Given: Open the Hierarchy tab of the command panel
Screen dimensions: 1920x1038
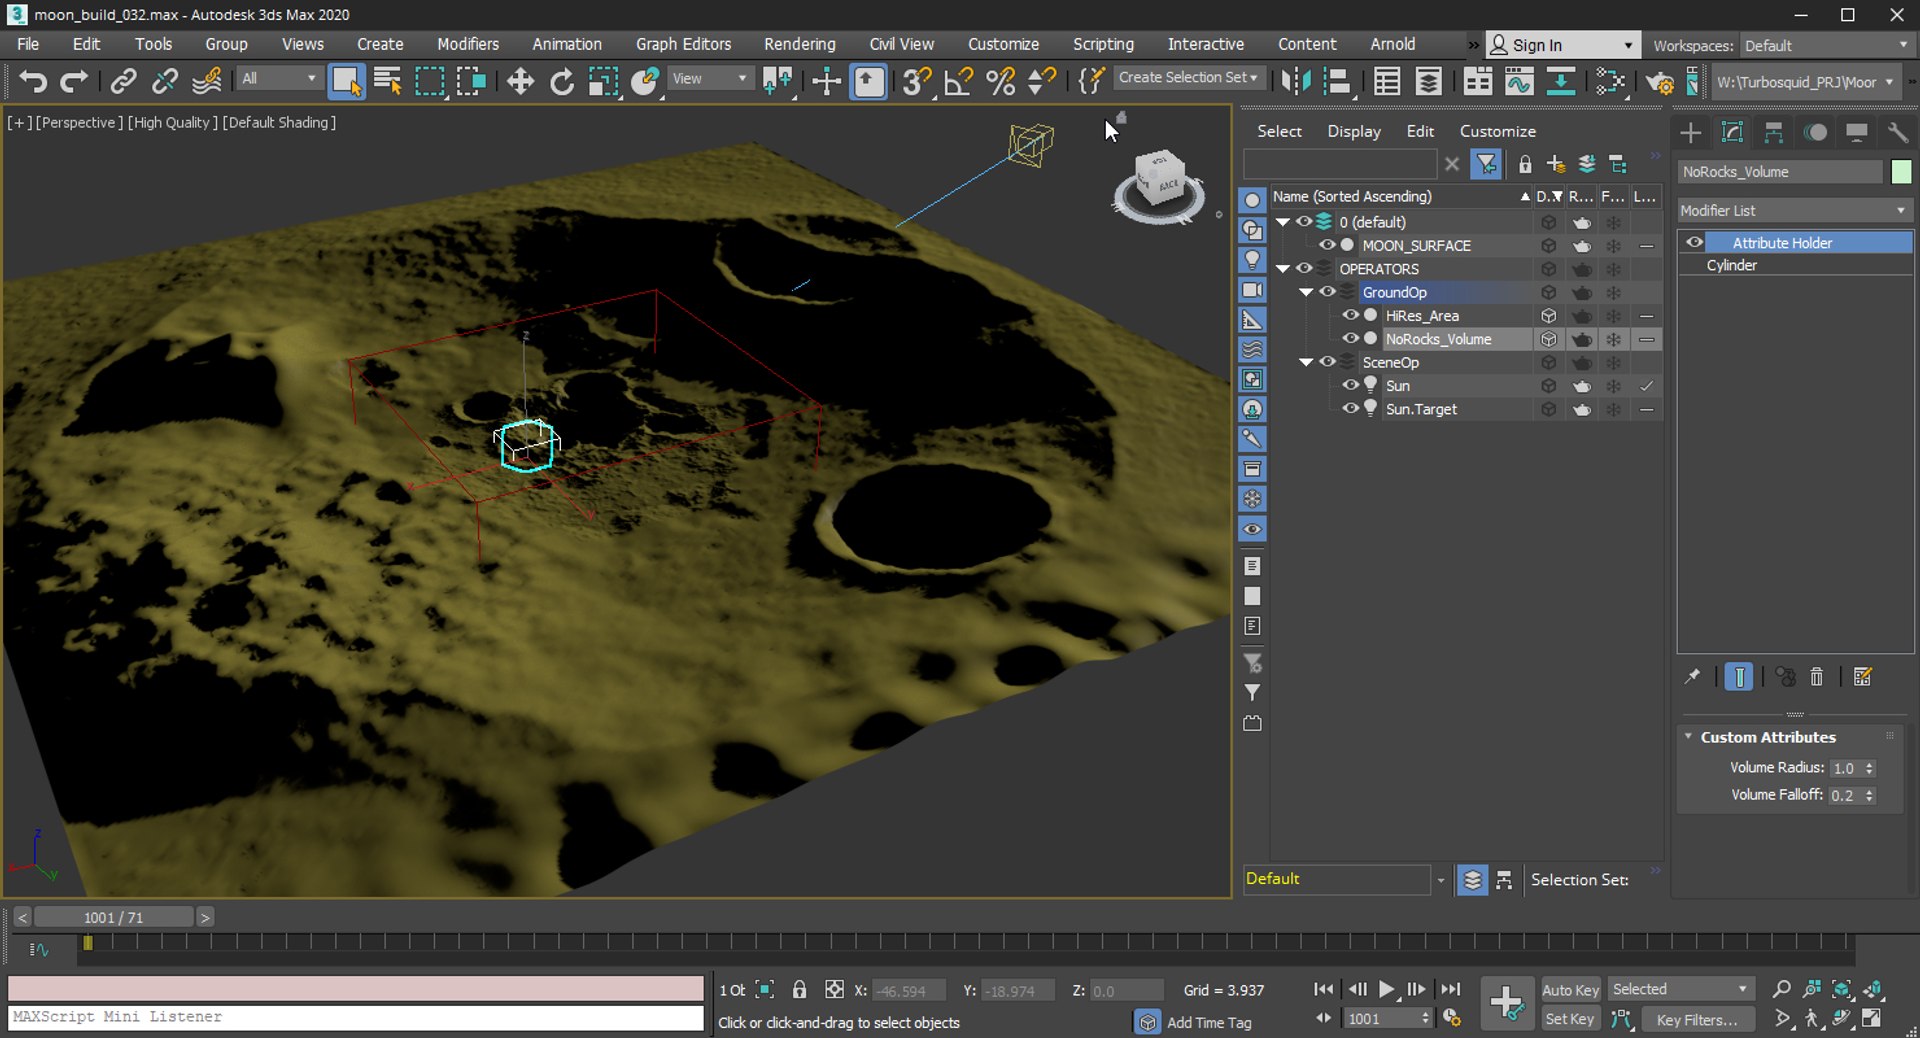Looking at the screenshot, I should coord(1774,132).
